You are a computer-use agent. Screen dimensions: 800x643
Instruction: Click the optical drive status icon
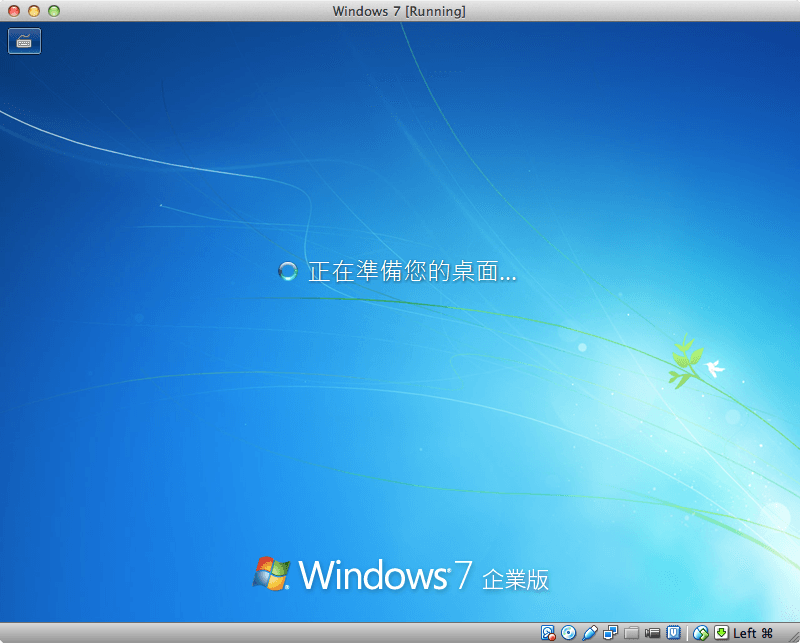tap(568, 632)
